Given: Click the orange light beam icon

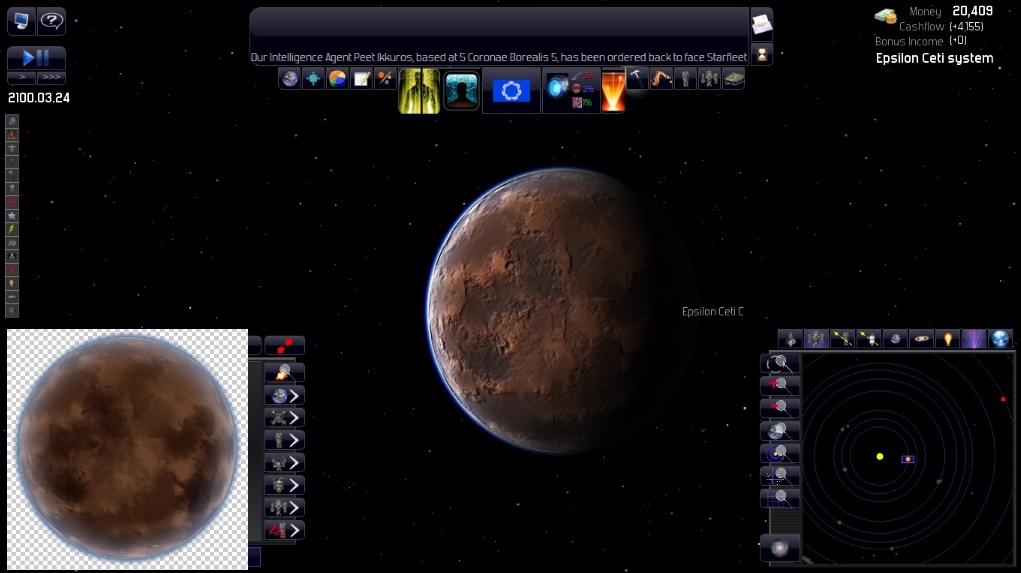Looking at the screenshot, I should tap(613, 91).
